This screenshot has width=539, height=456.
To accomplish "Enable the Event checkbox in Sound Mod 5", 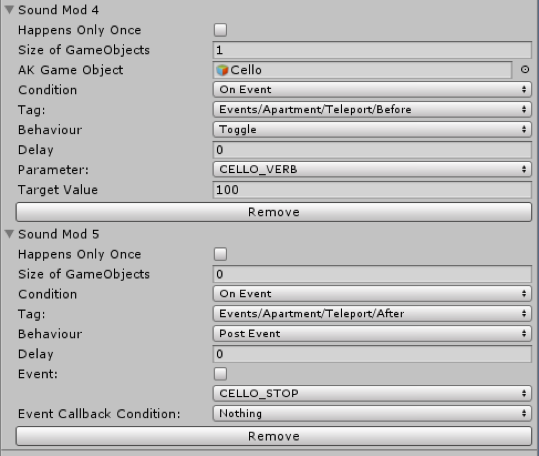I will coord(220,374).
